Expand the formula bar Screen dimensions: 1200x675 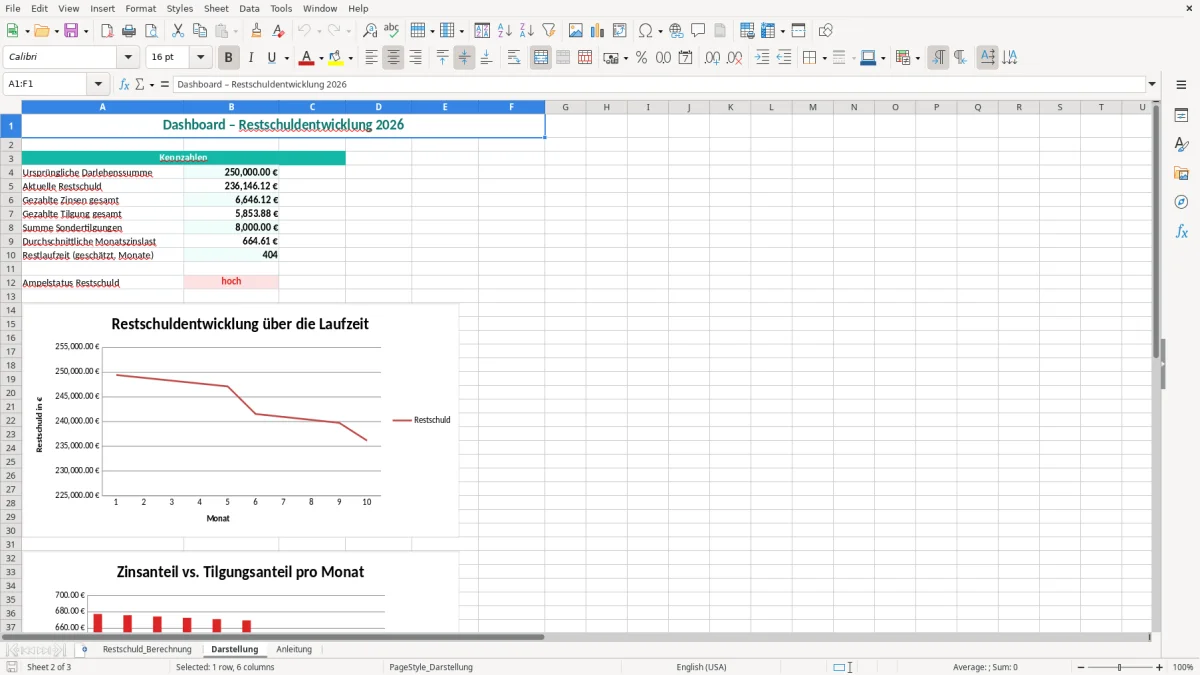(x=1152, y=85)
